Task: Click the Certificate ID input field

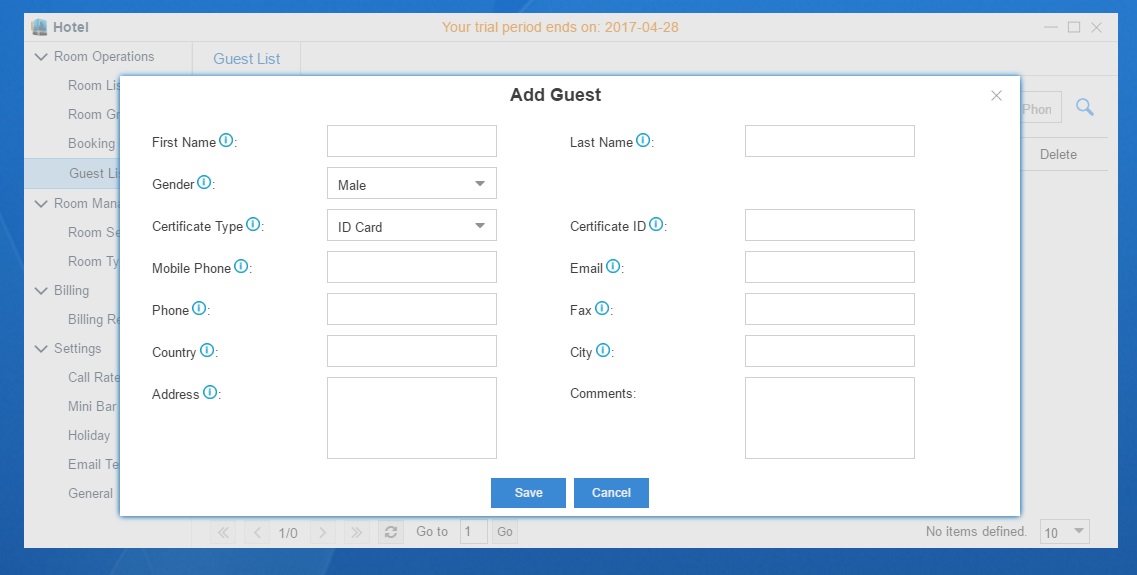Action: [829, 226]
